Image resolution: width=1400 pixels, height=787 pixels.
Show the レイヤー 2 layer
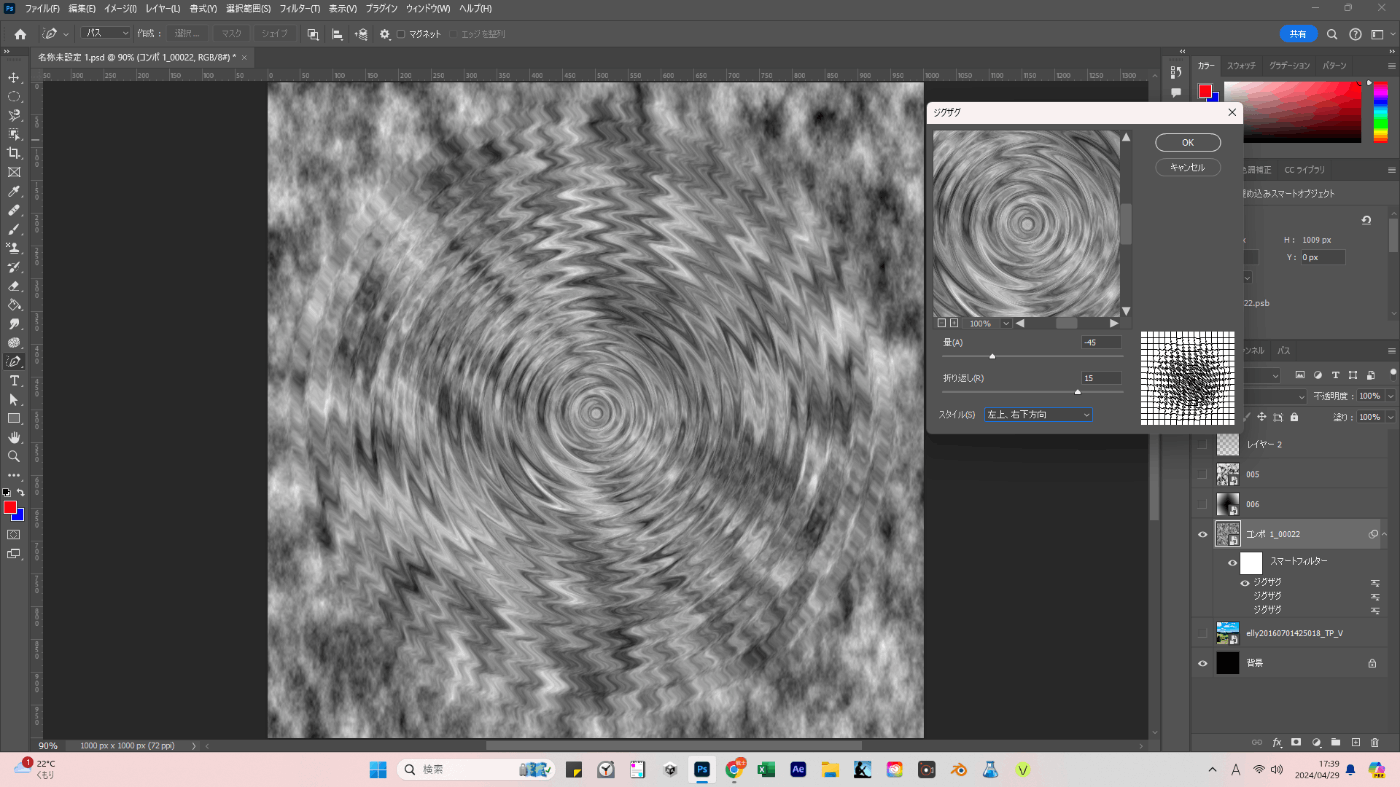[1203, 444]
